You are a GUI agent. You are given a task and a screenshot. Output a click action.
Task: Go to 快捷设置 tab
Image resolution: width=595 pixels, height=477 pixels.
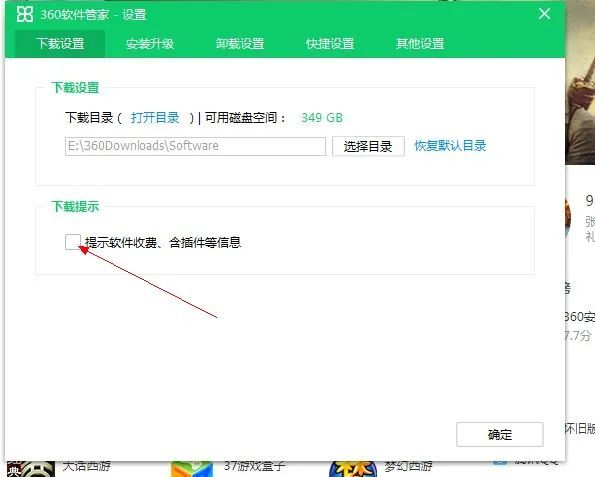[330, 44]
